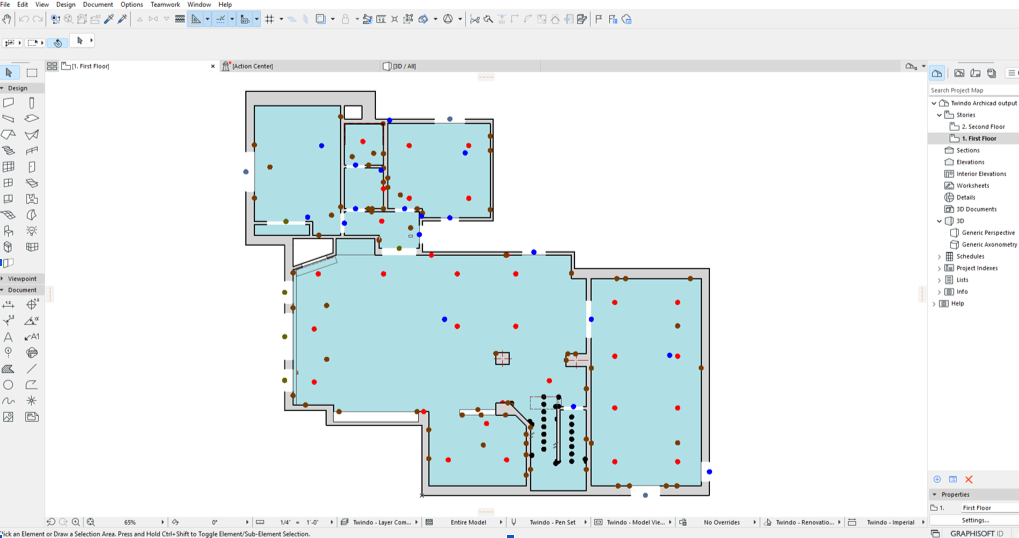Open the Teamwork menu
The image size is (1019, 538).
(165, 5)
